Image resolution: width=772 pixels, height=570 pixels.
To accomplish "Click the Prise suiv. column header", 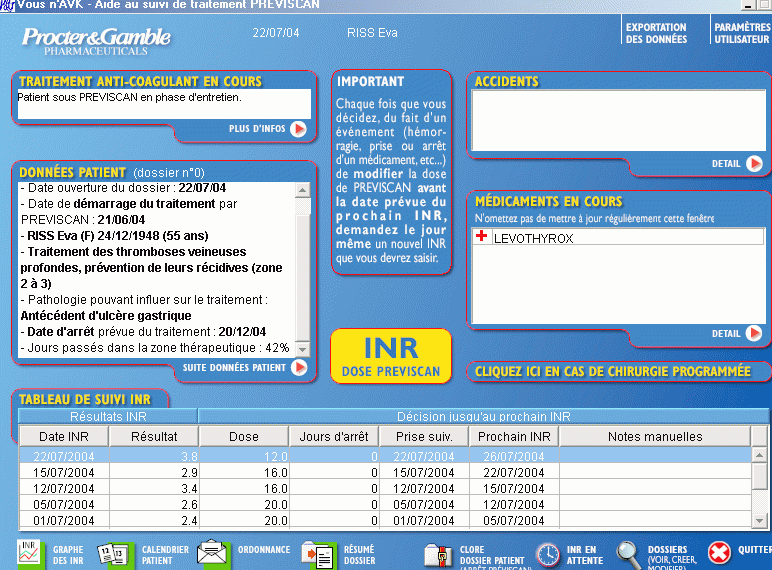I will point(424,437).
